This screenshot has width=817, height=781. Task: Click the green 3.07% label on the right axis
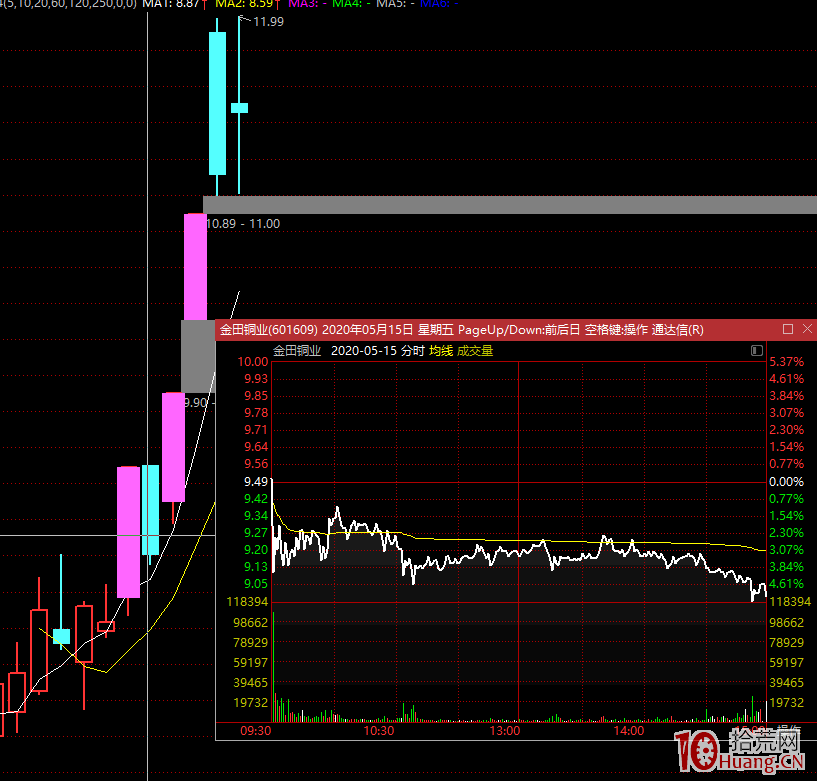786,549
